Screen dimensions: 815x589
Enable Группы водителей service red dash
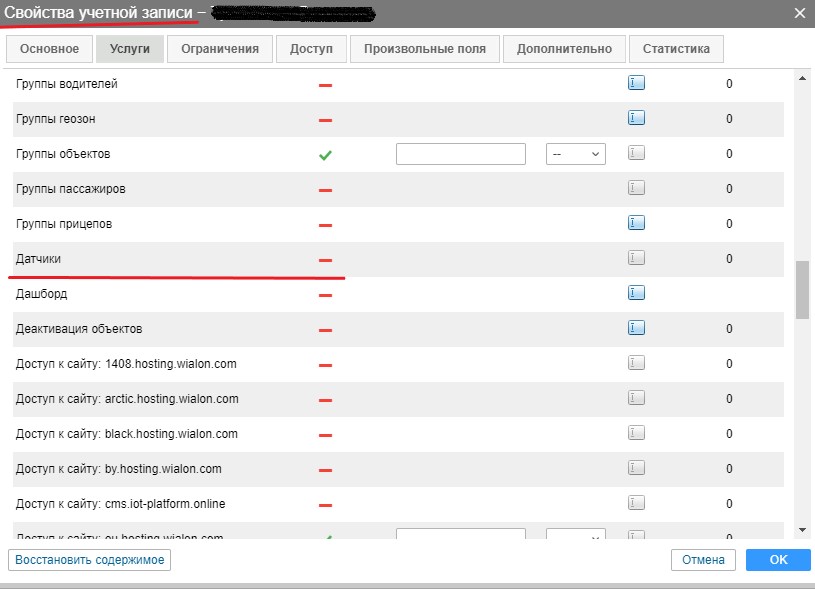click(325, 85)
